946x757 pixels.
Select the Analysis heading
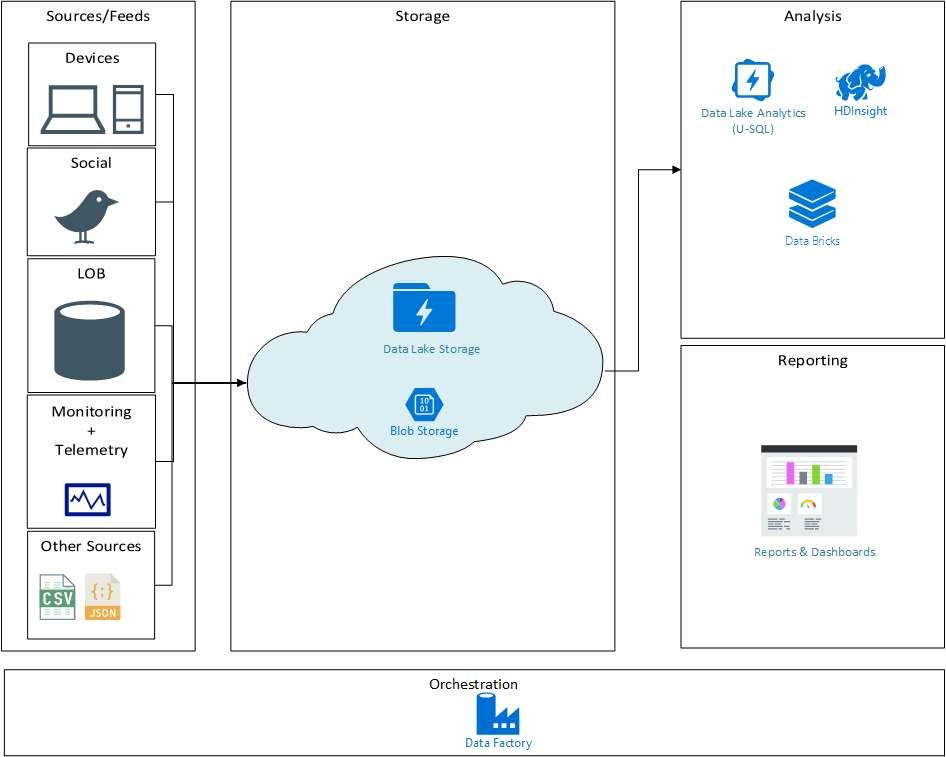(x=813, y=16)
